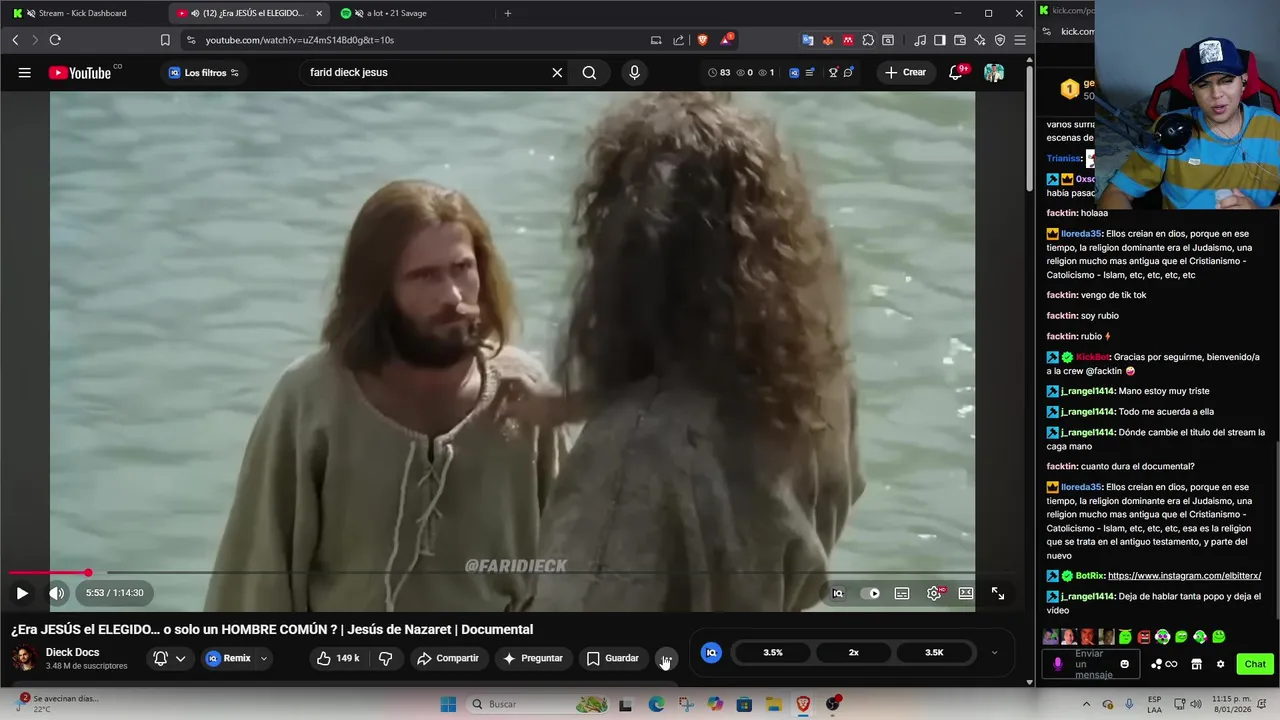Reload the page
Viewport: 1280px width, 720px height.
pos(55,40)
